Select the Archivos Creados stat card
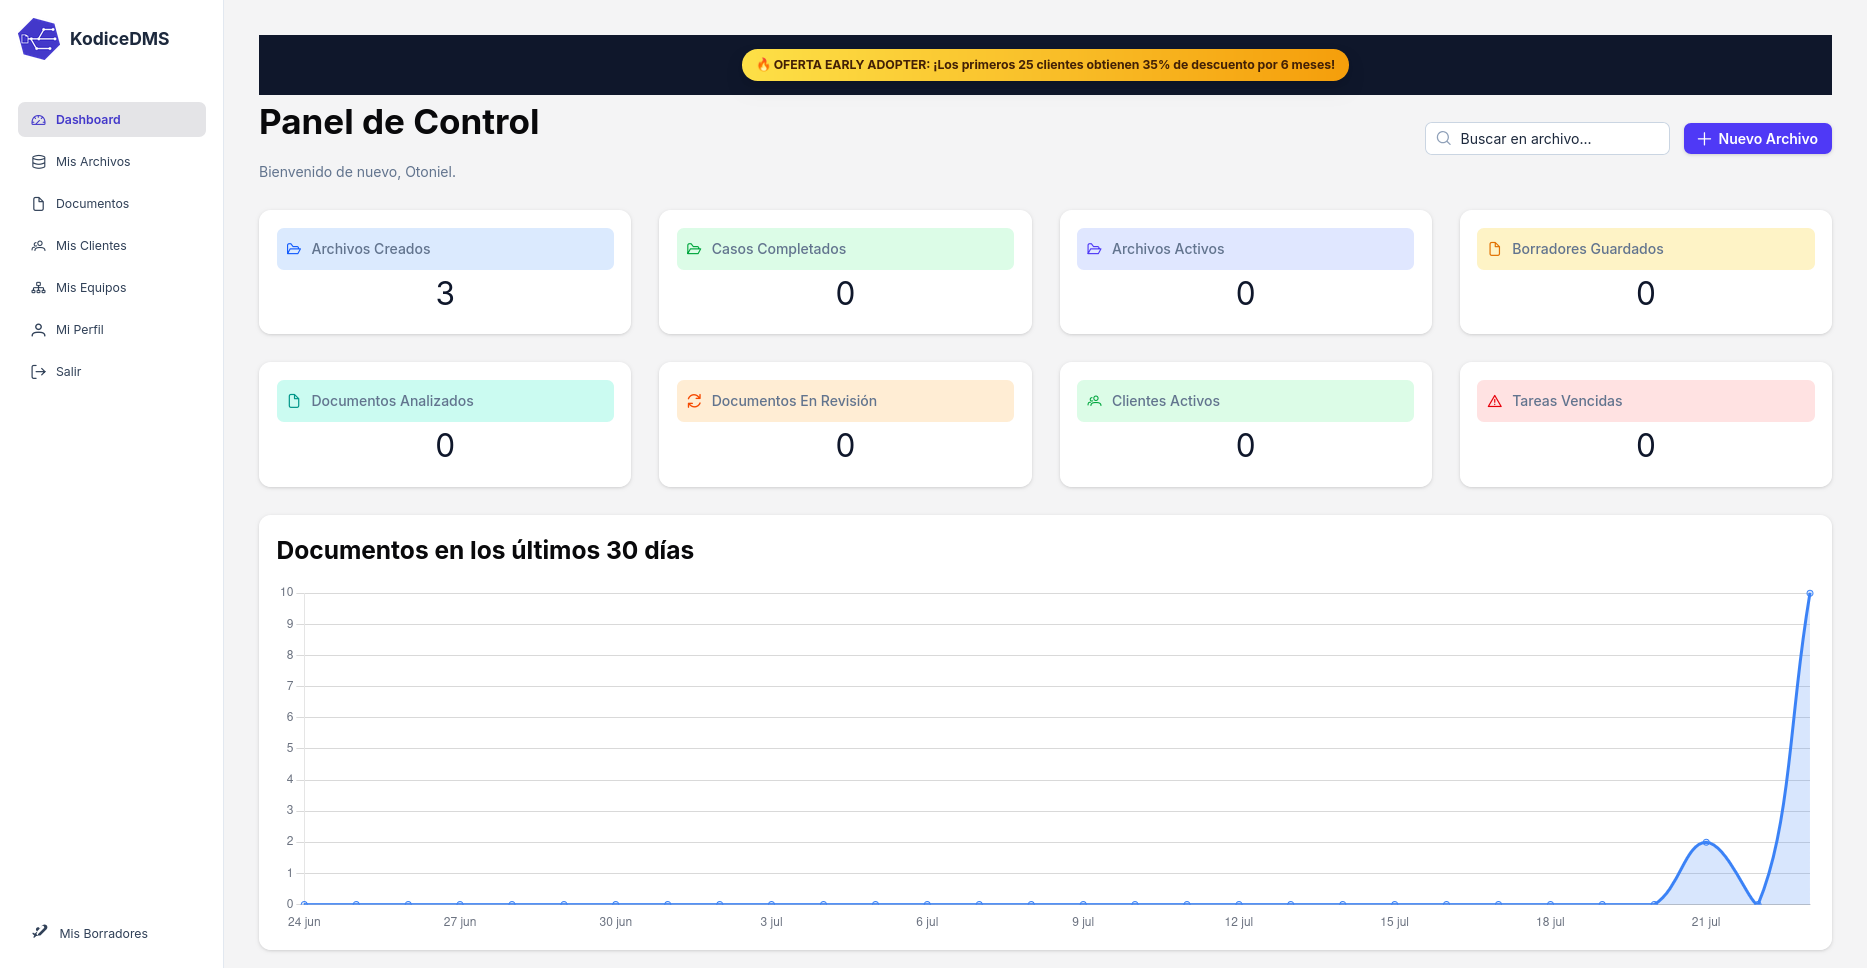Screen dimensions: 1867x968 (445, 272)
